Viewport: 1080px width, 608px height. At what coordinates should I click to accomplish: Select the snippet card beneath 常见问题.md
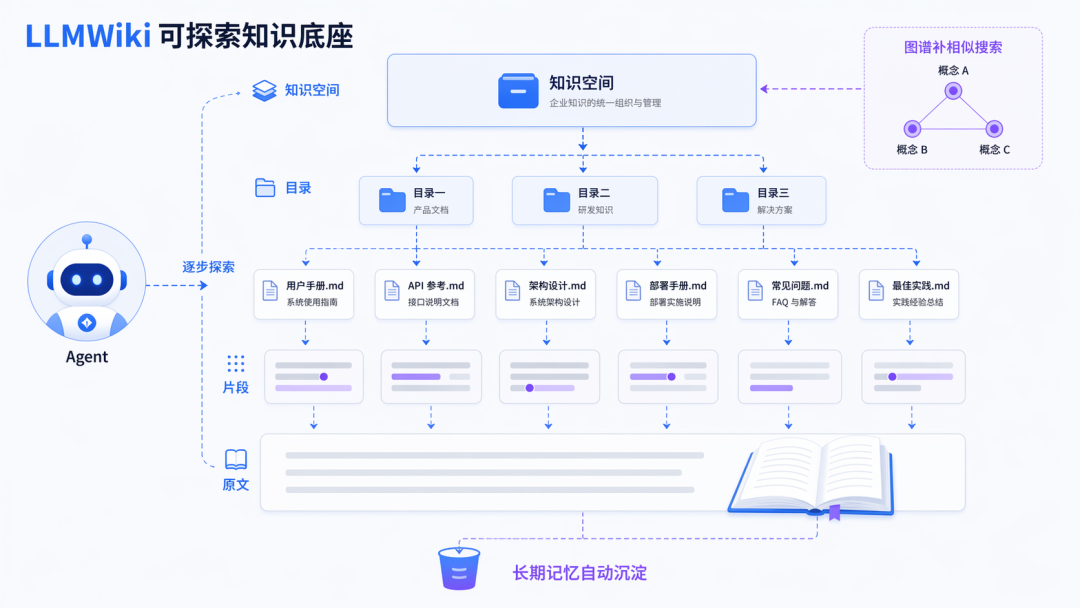[x=789, y=377]
